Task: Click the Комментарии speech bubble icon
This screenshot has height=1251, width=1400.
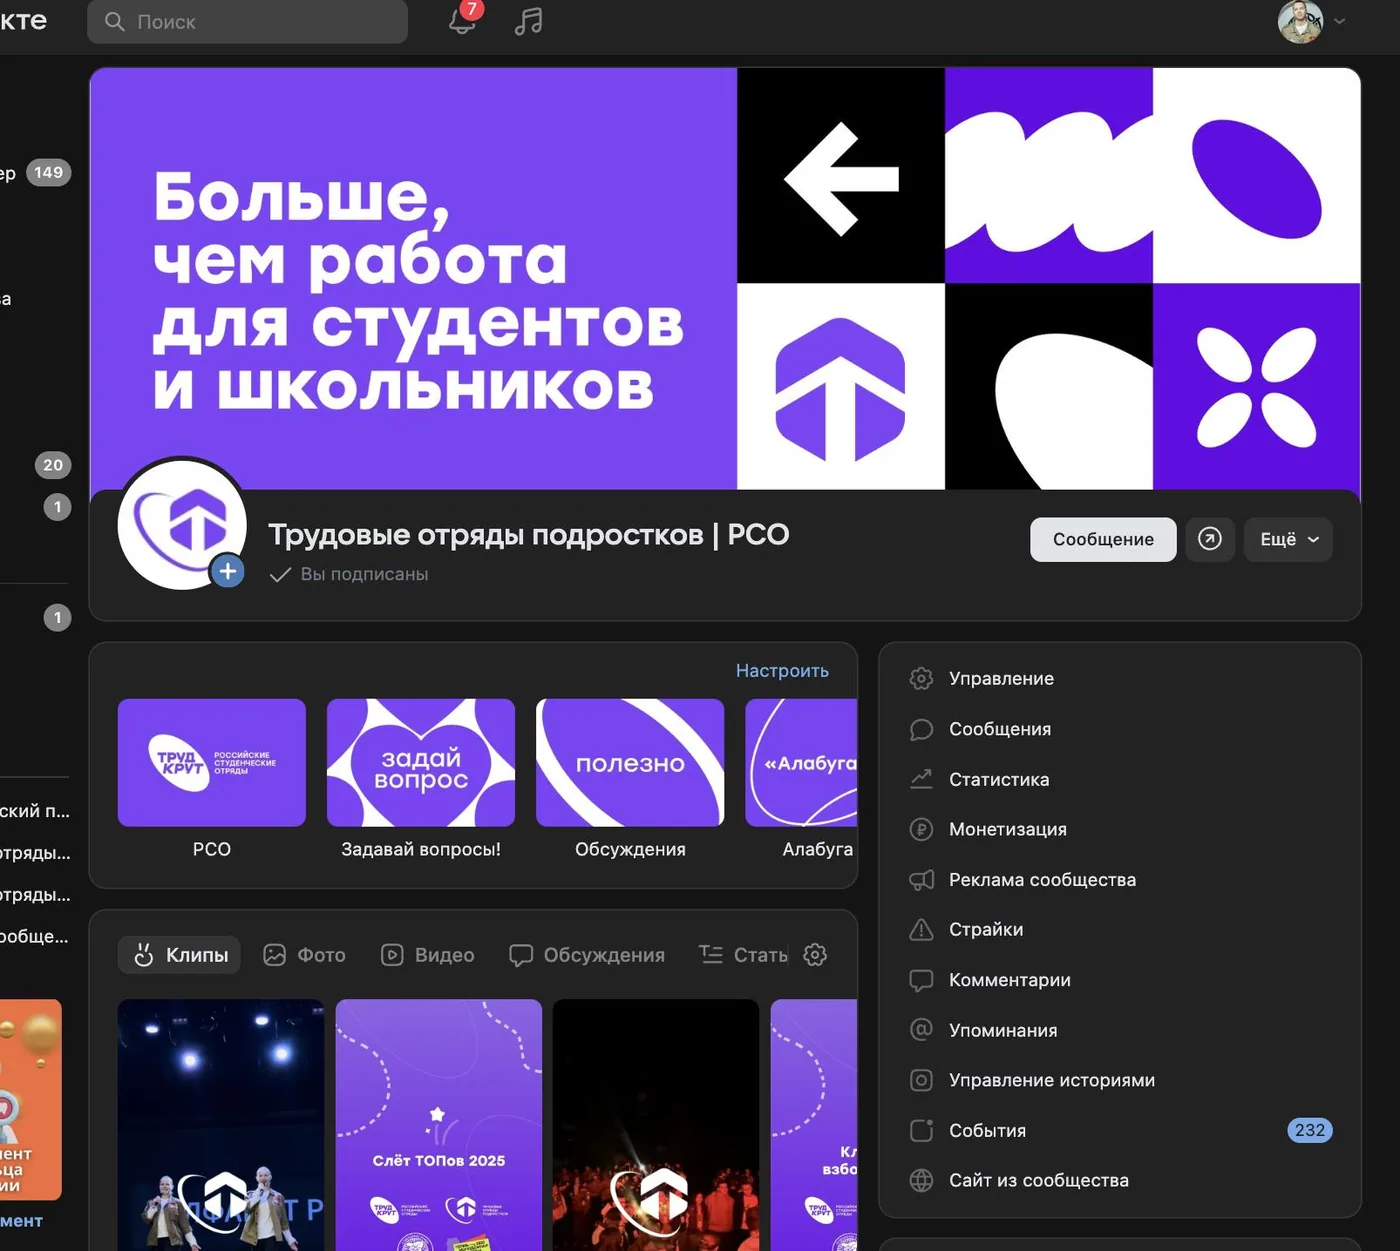Action: tap(921, 980)
